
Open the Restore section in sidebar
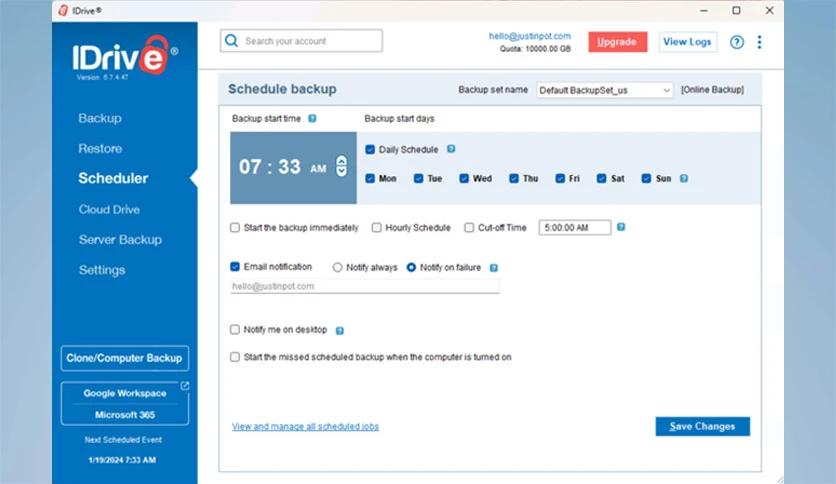(100, 148)
